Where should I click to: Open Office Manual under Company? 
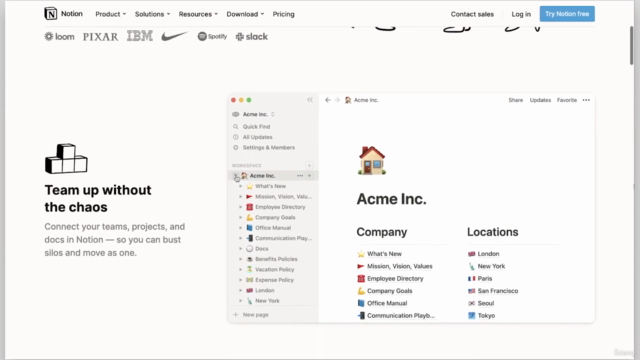pyautogui.click(x=382, y=303)
